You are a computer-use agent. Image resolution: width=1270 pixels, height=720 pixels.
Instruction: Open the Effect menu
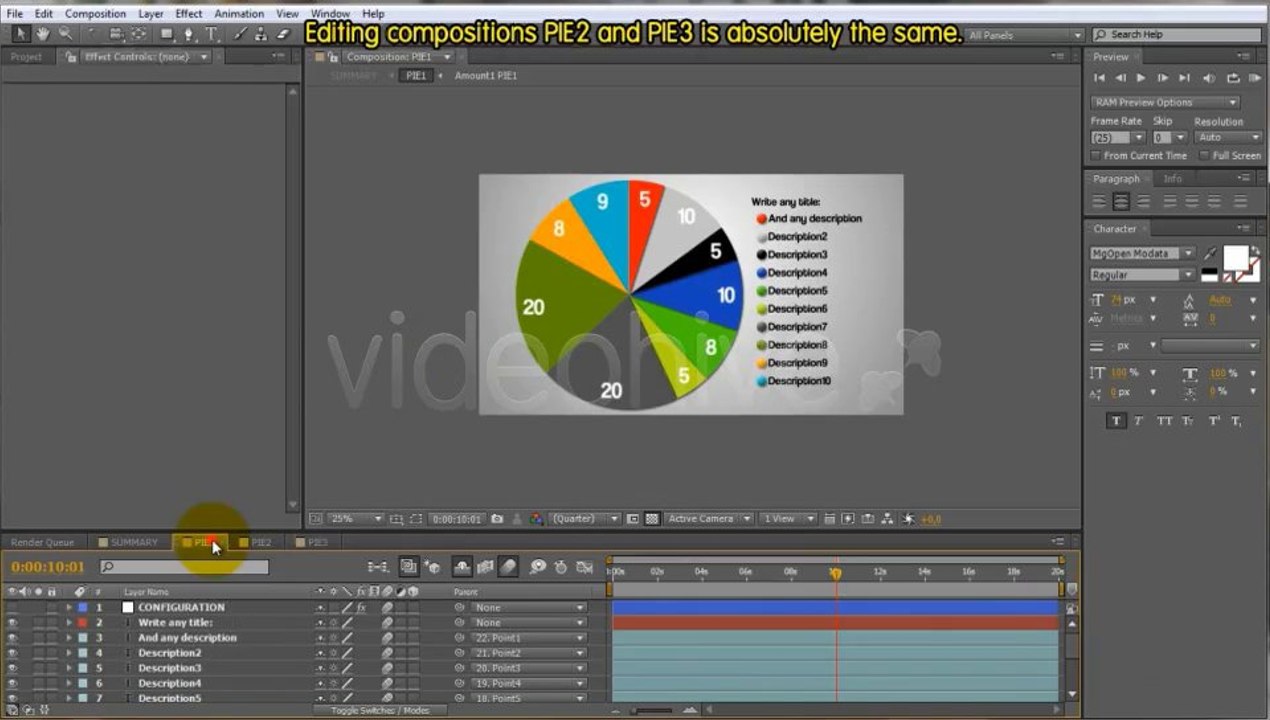tap(189, 14)
